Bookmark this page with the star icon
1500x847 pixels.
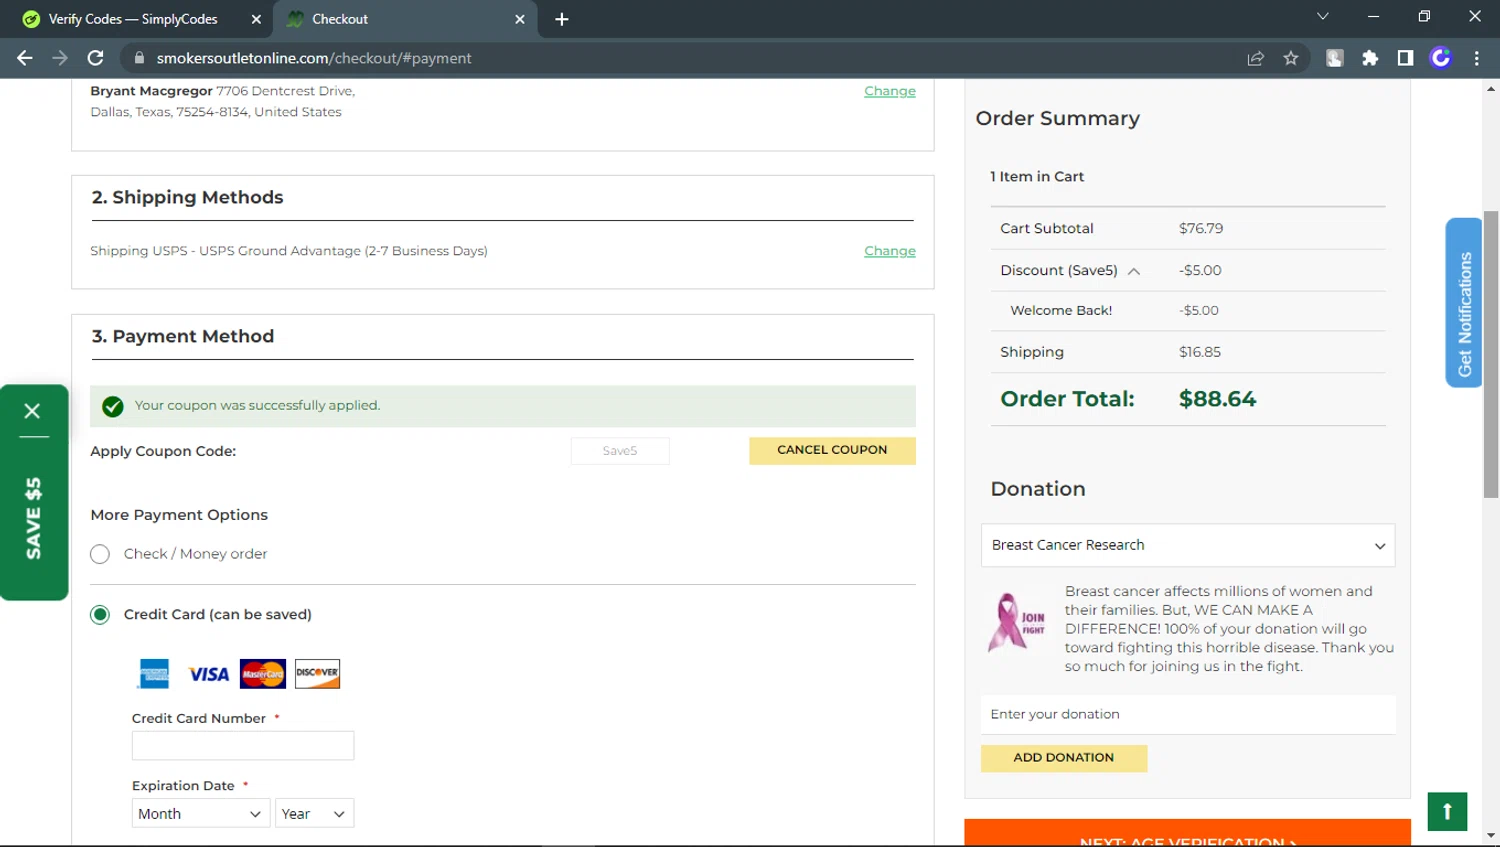(1291, 58)
